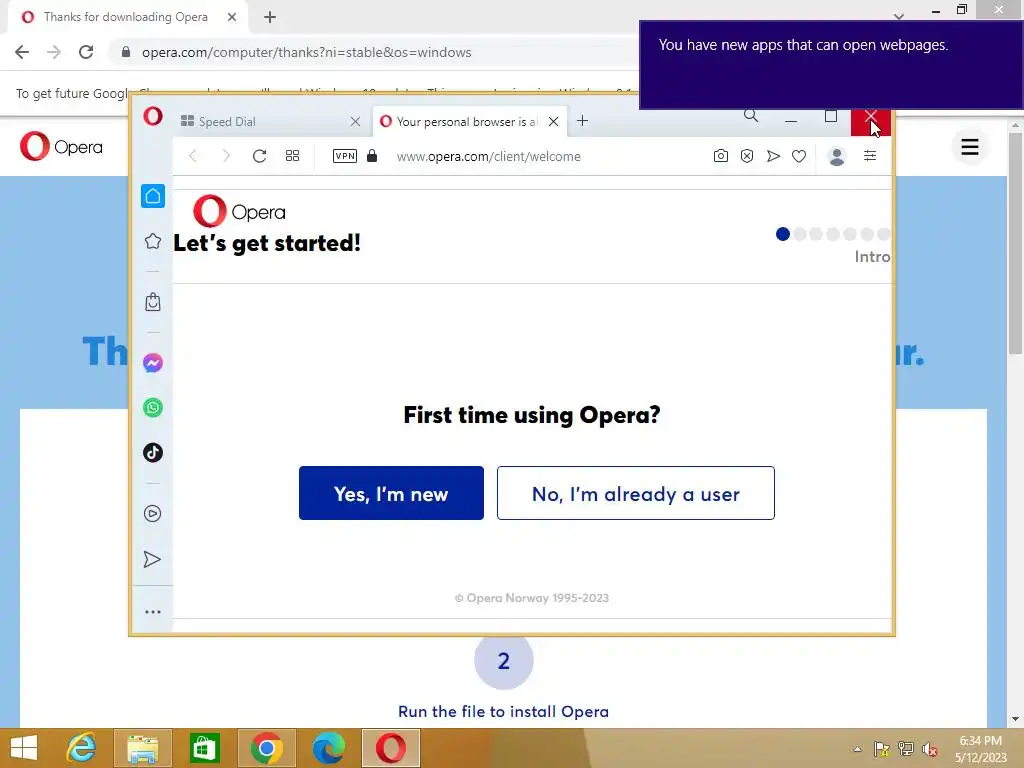Go back in the Opera window
This screenshot has height=768, width=1024.
tap(193, 155)
